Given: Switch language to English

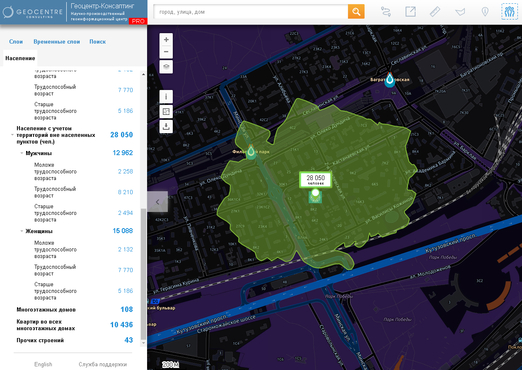Looking at the screenshot, I should click(43, 364).
